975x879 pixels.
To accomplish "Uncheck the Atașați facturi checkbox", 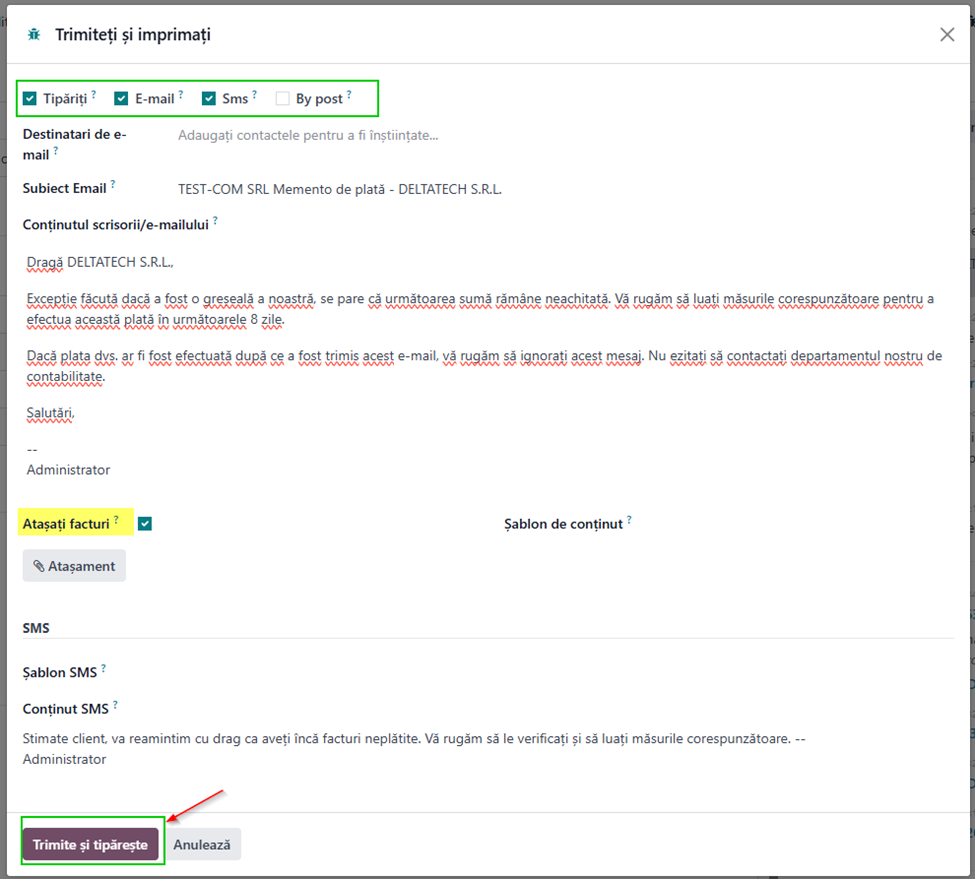I will tap(145, 524).
